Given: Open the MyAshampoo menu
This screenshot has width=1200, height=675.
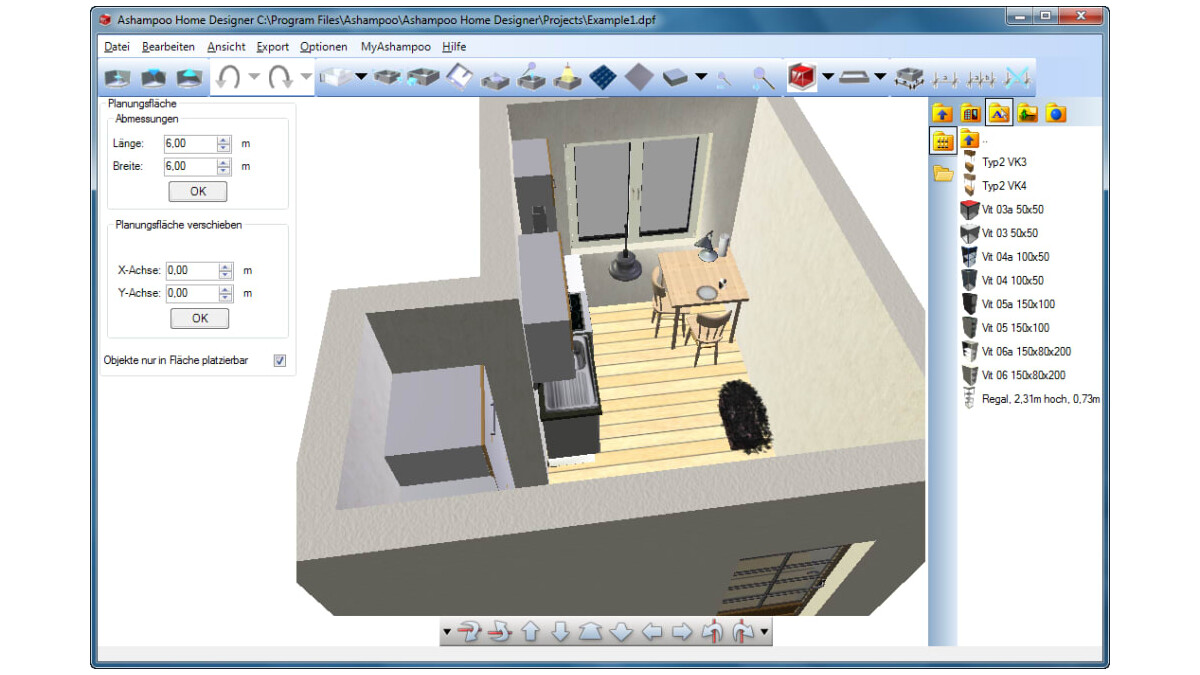Looking at the screenshot, I should click(396, 47).
